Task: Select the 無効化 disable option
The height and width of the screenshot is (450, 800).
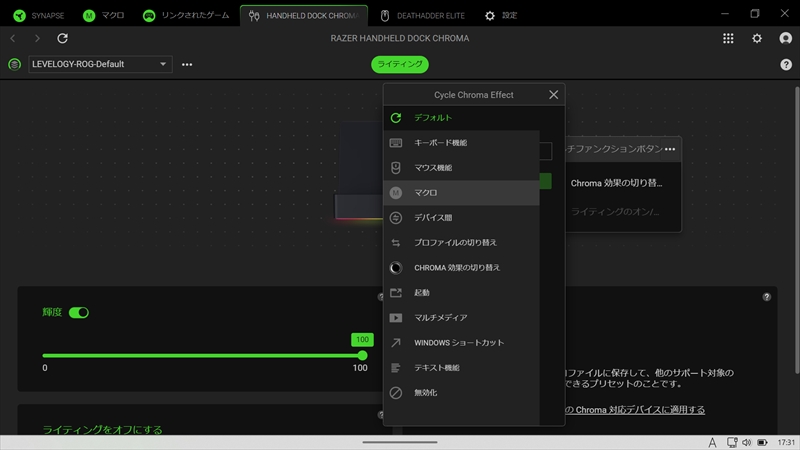Action: coord(425,393)
